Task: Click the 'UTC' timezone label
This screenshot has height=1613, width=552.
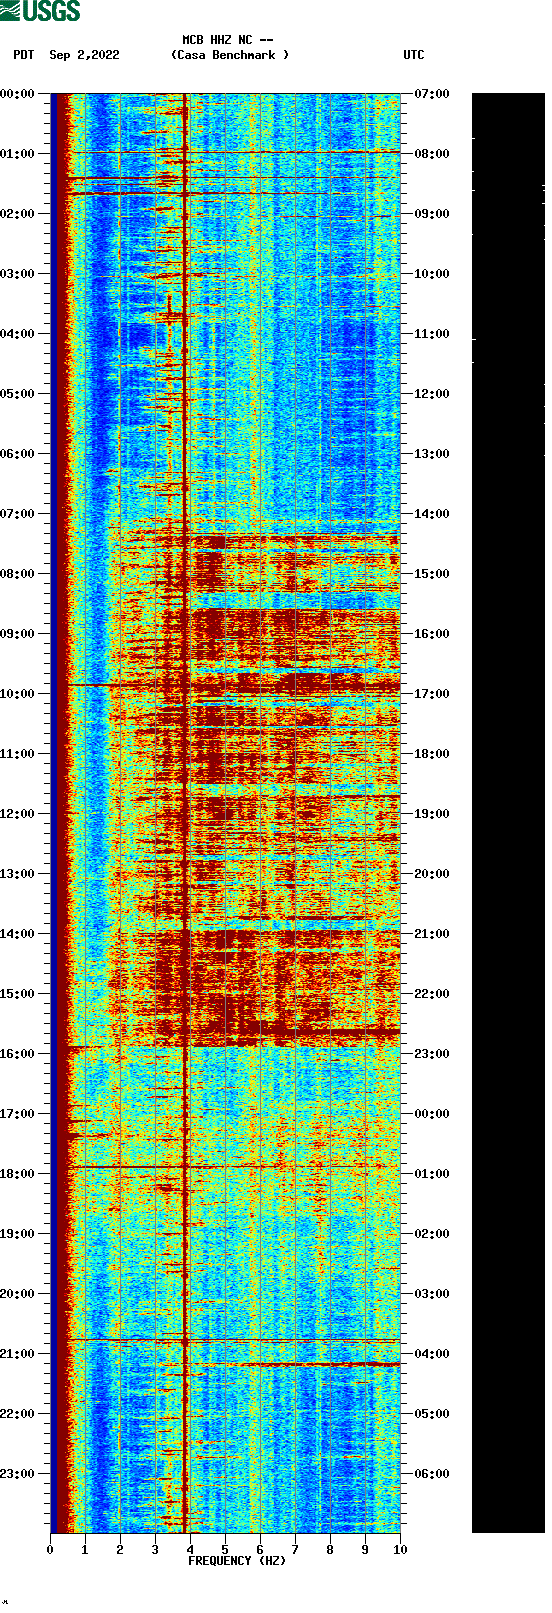Action: tap(414, 55)
